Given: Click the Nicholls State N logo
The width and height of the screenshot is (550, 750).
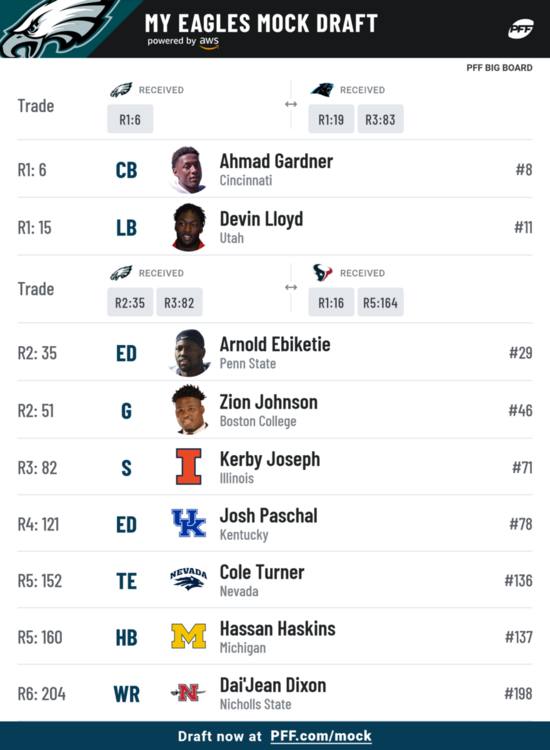Looking at the screenshot, I should (x=188, y=693).
